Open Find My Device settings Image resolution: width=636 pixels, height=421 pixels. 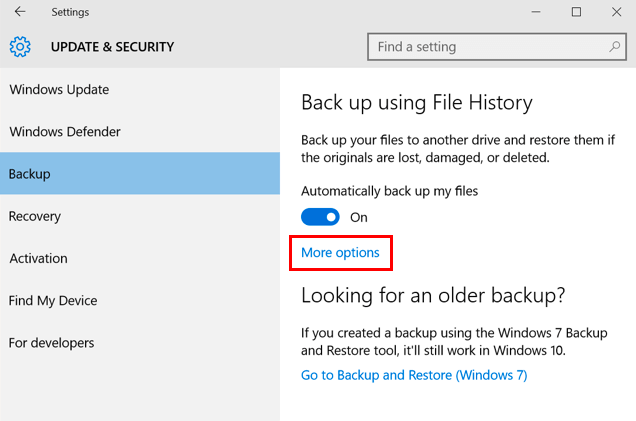coord(53,300)
